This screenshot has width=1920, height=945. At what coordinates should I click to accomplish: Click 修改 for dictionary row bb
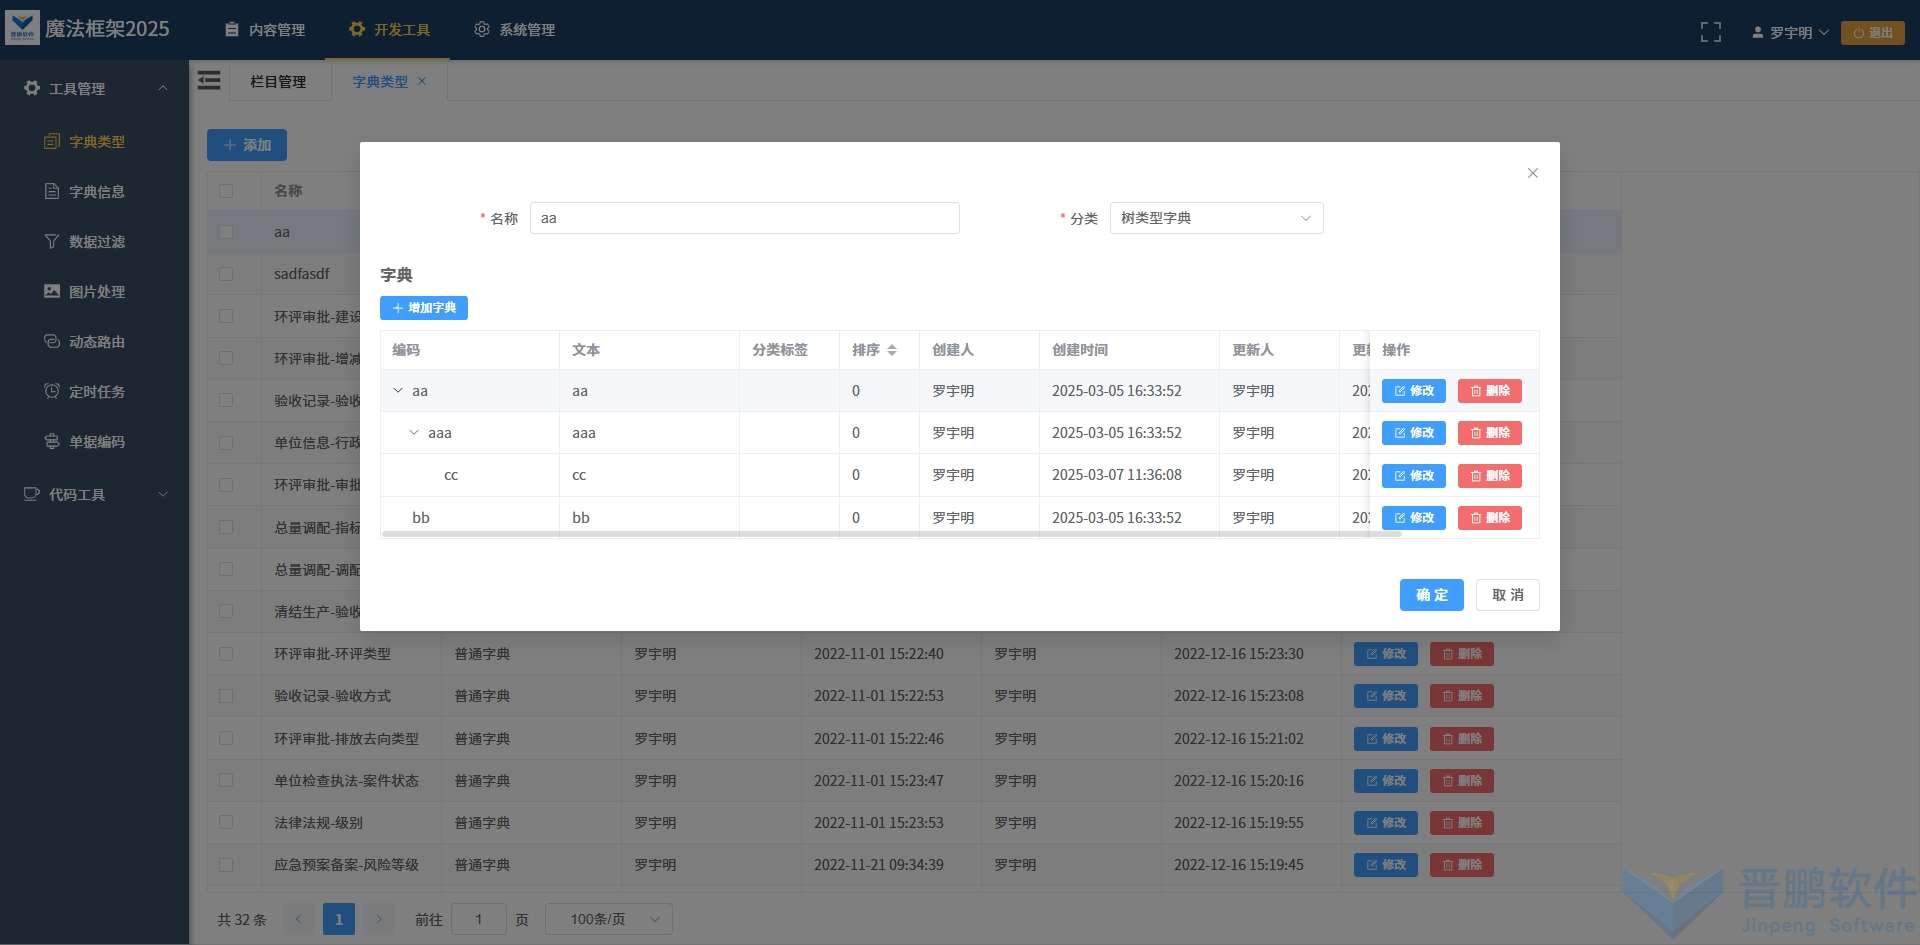pos(1413,518)
